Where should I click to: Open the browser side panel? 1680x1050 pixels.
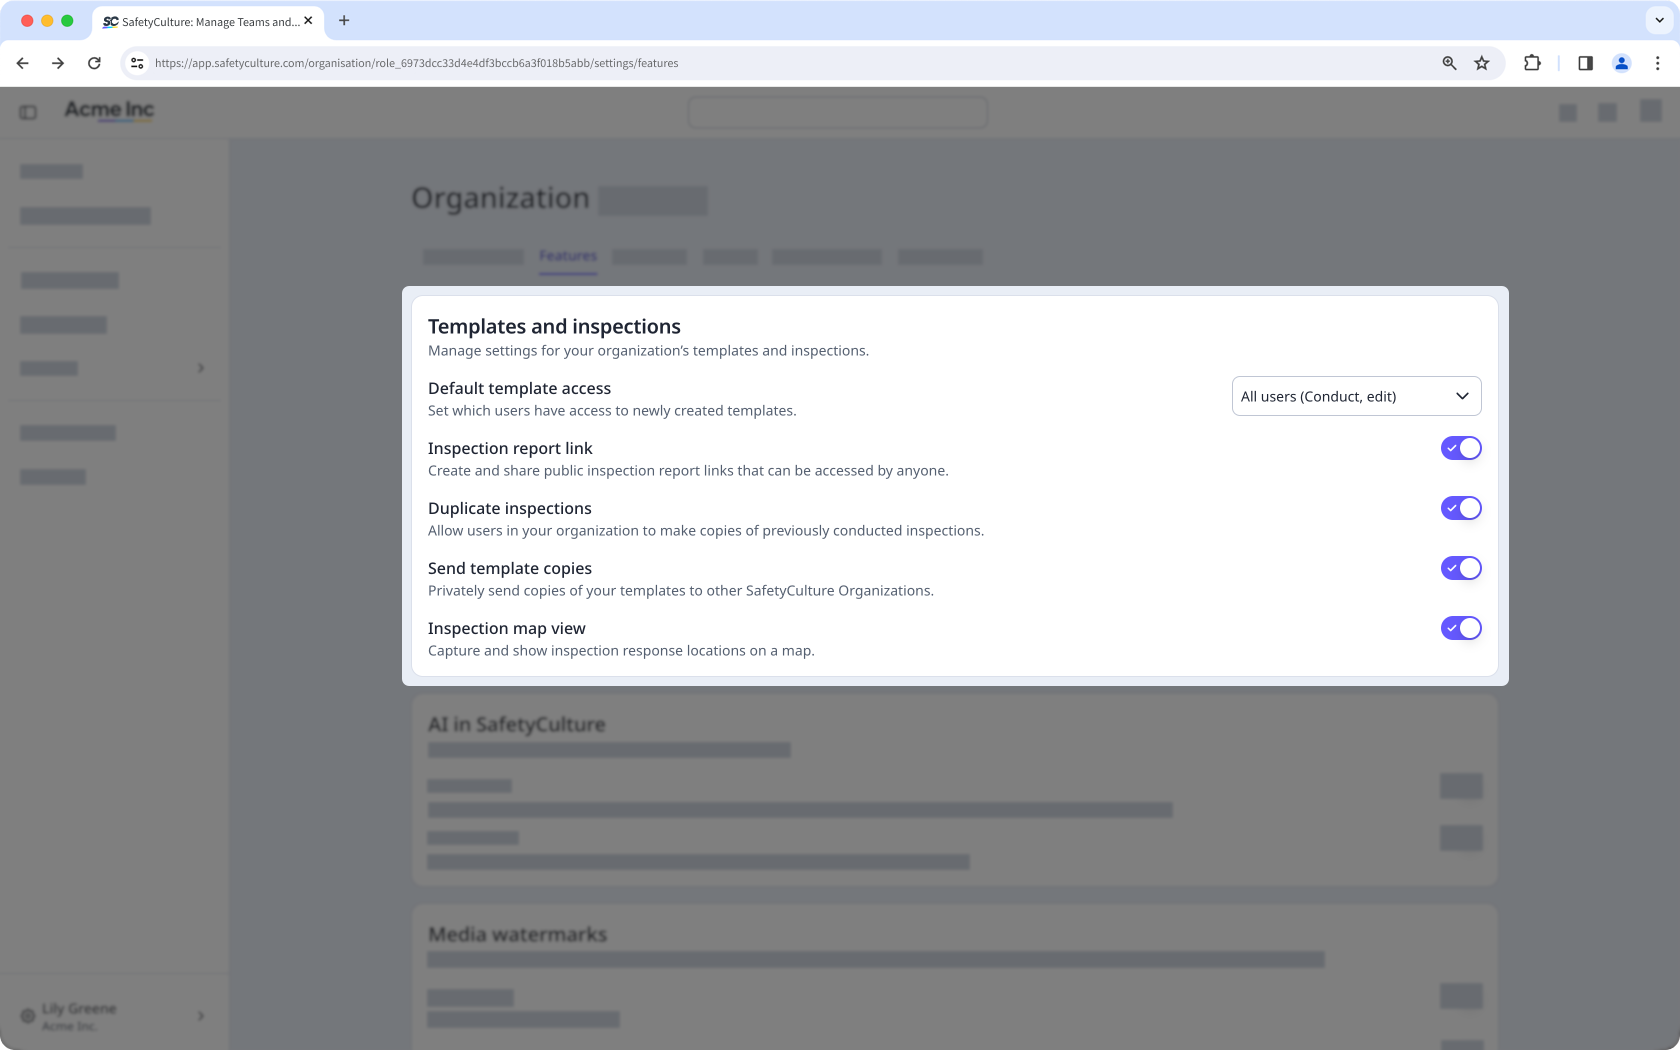pos(1585,63)
